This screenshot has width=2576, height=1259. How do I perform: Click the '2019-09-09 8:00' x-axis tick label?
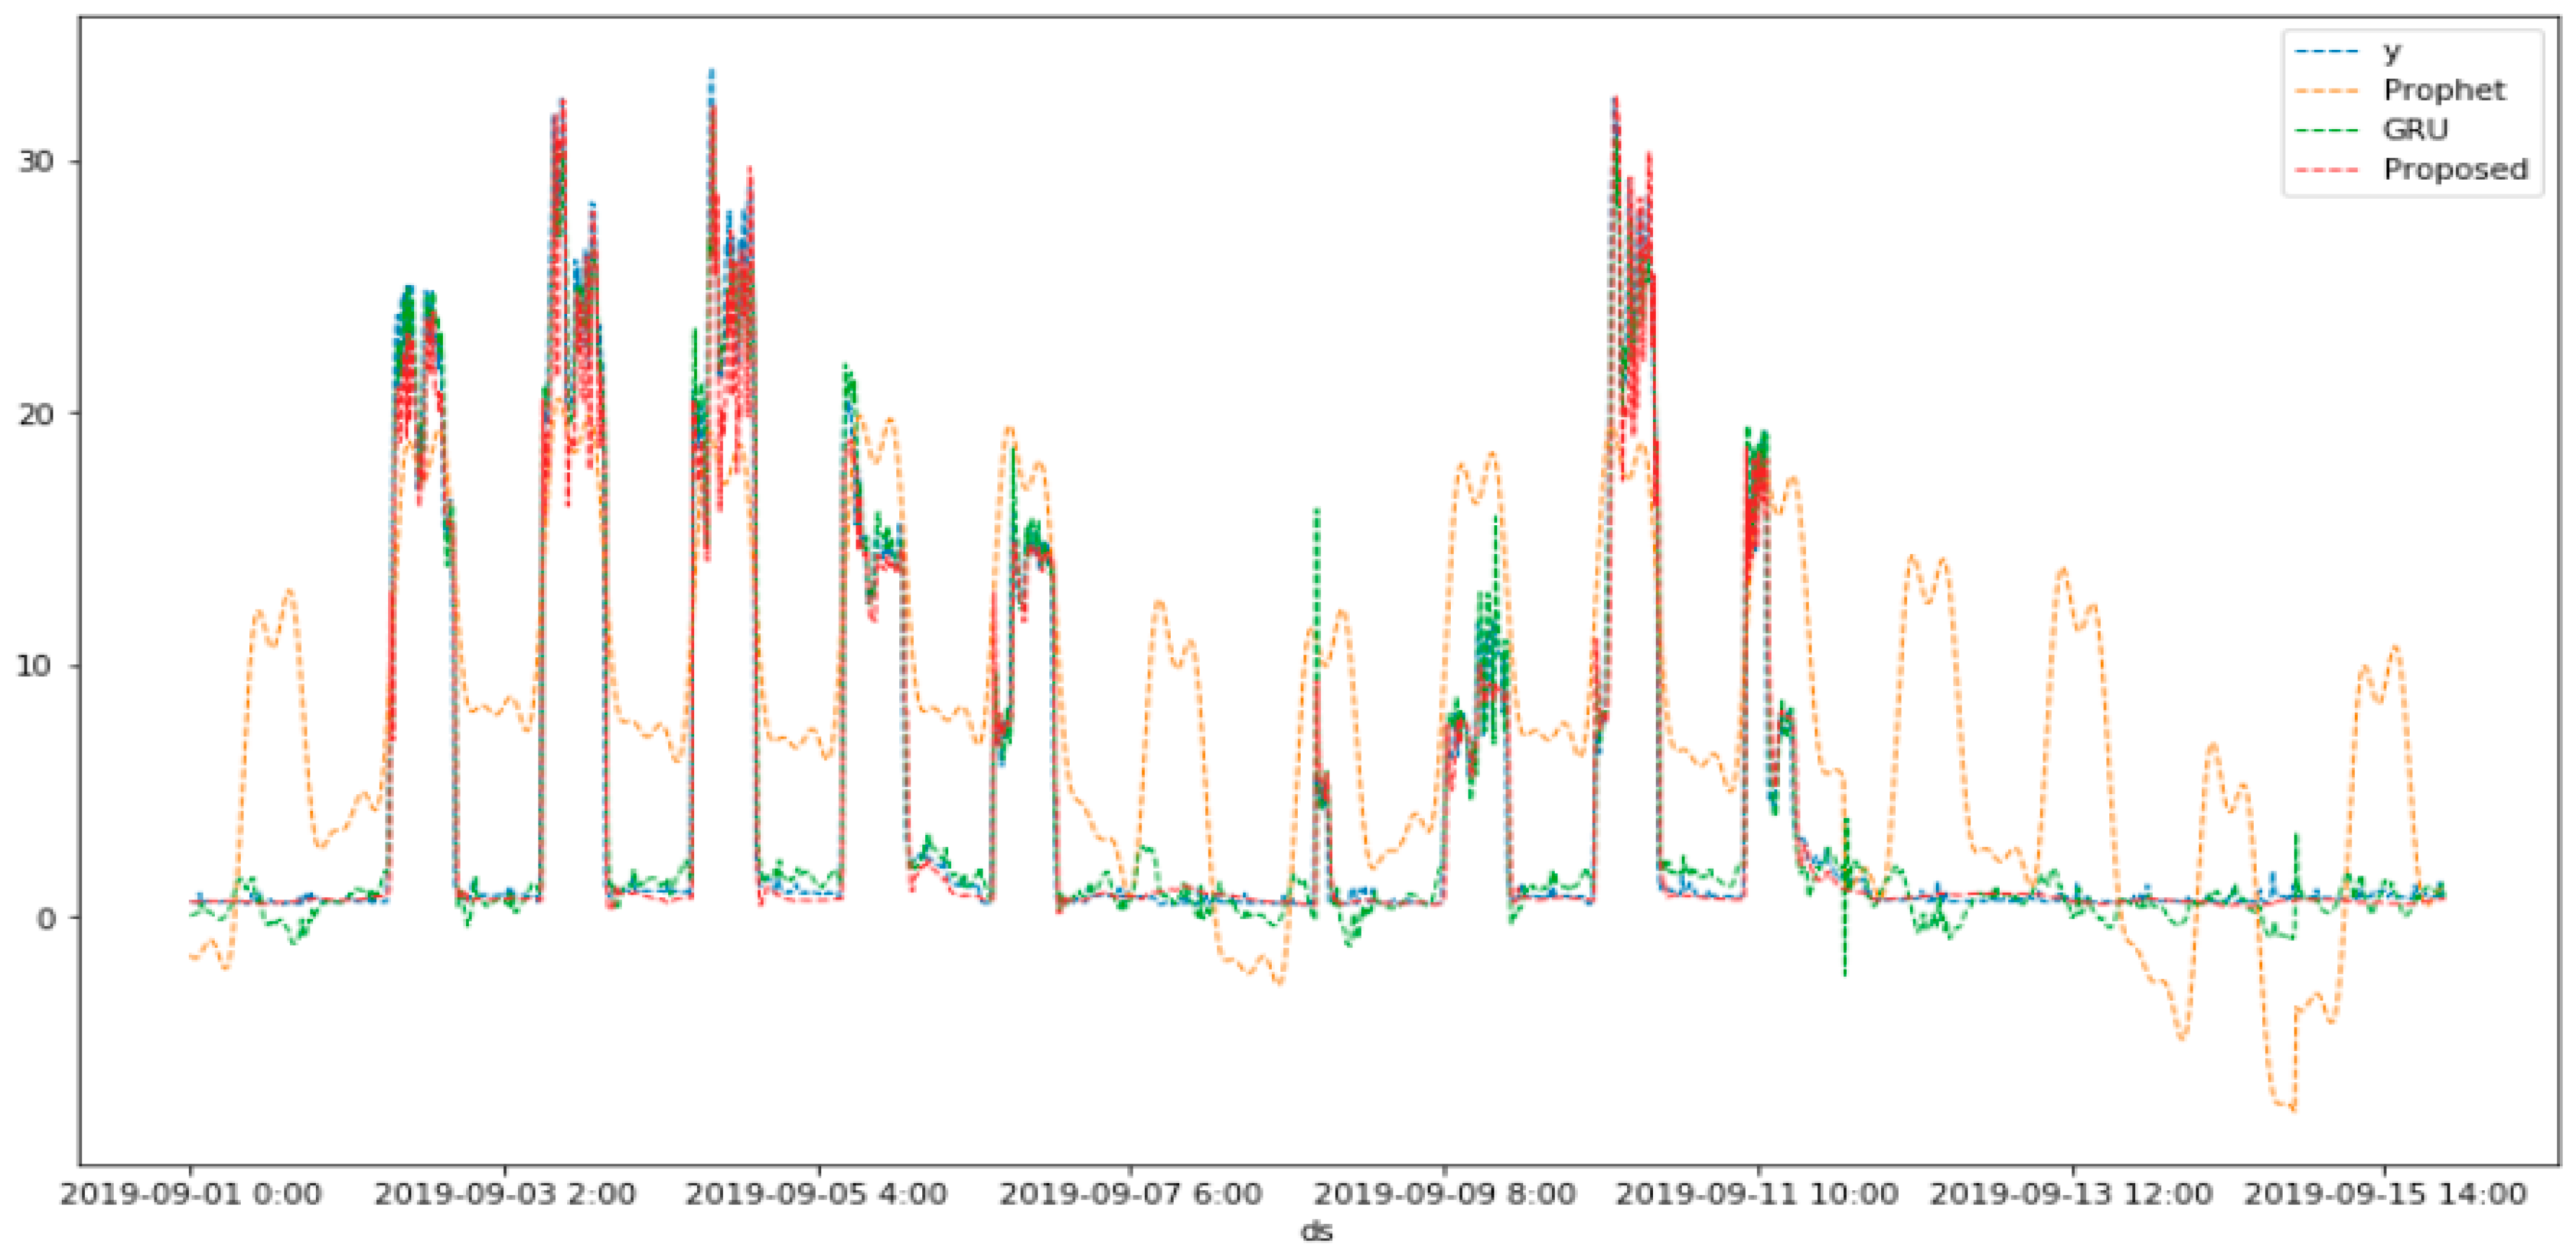click(x=1444, y=1194)
